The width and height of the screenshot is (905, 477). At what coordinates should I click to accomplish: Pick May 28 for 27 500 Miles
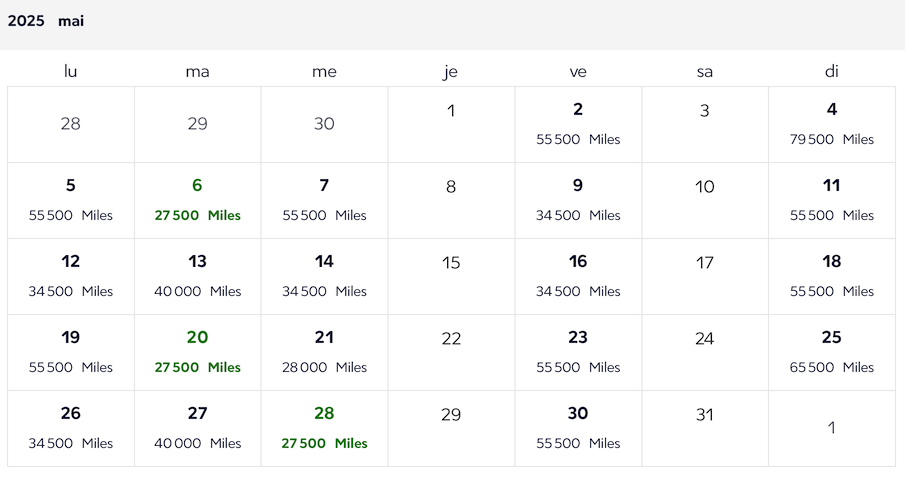pyautogui.click(x=324, y=428)
